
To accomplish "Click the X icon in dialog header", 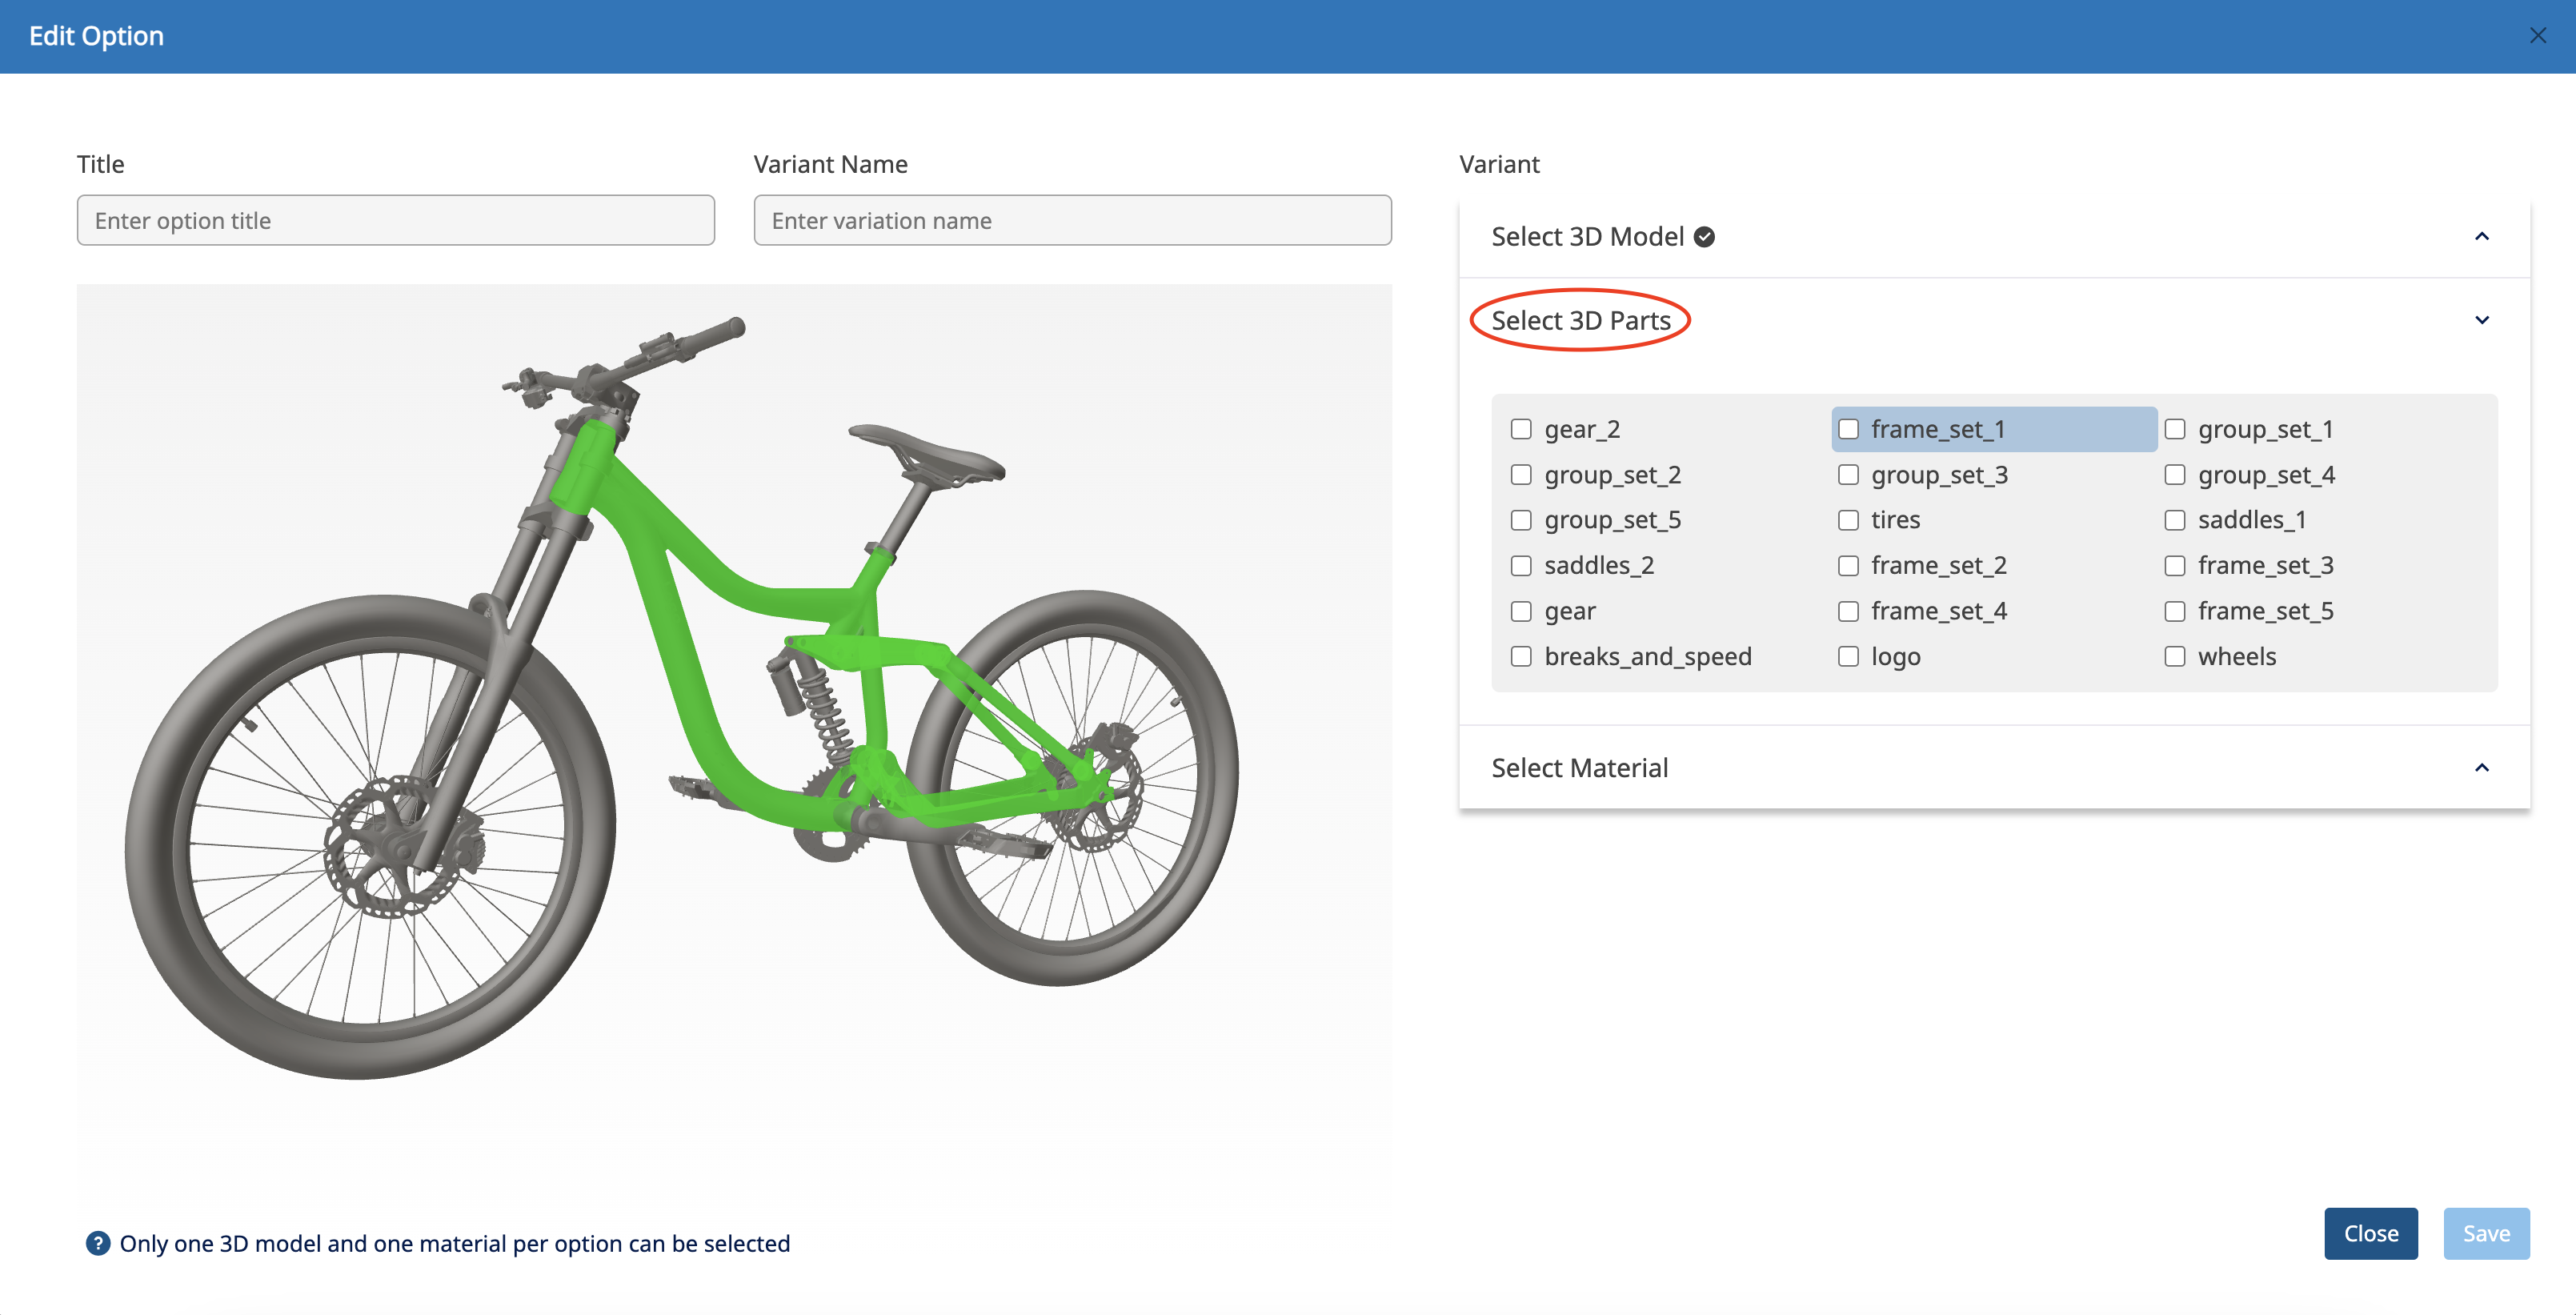I will [2537, 36].
